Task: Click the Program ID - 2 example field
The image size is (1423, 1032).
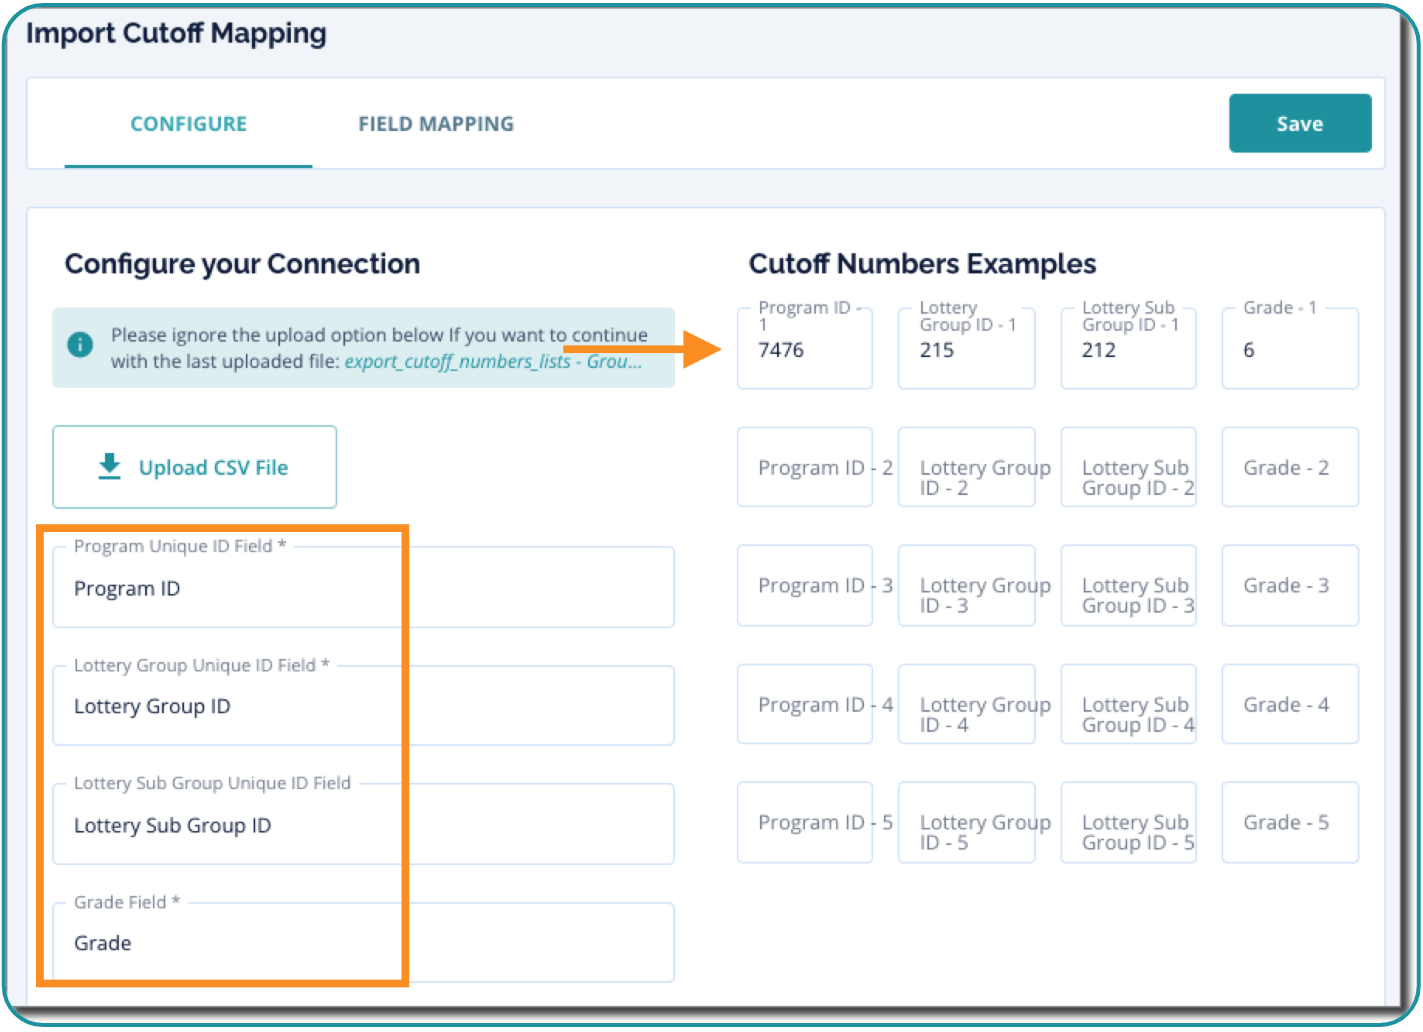Action: coord(804,468)
